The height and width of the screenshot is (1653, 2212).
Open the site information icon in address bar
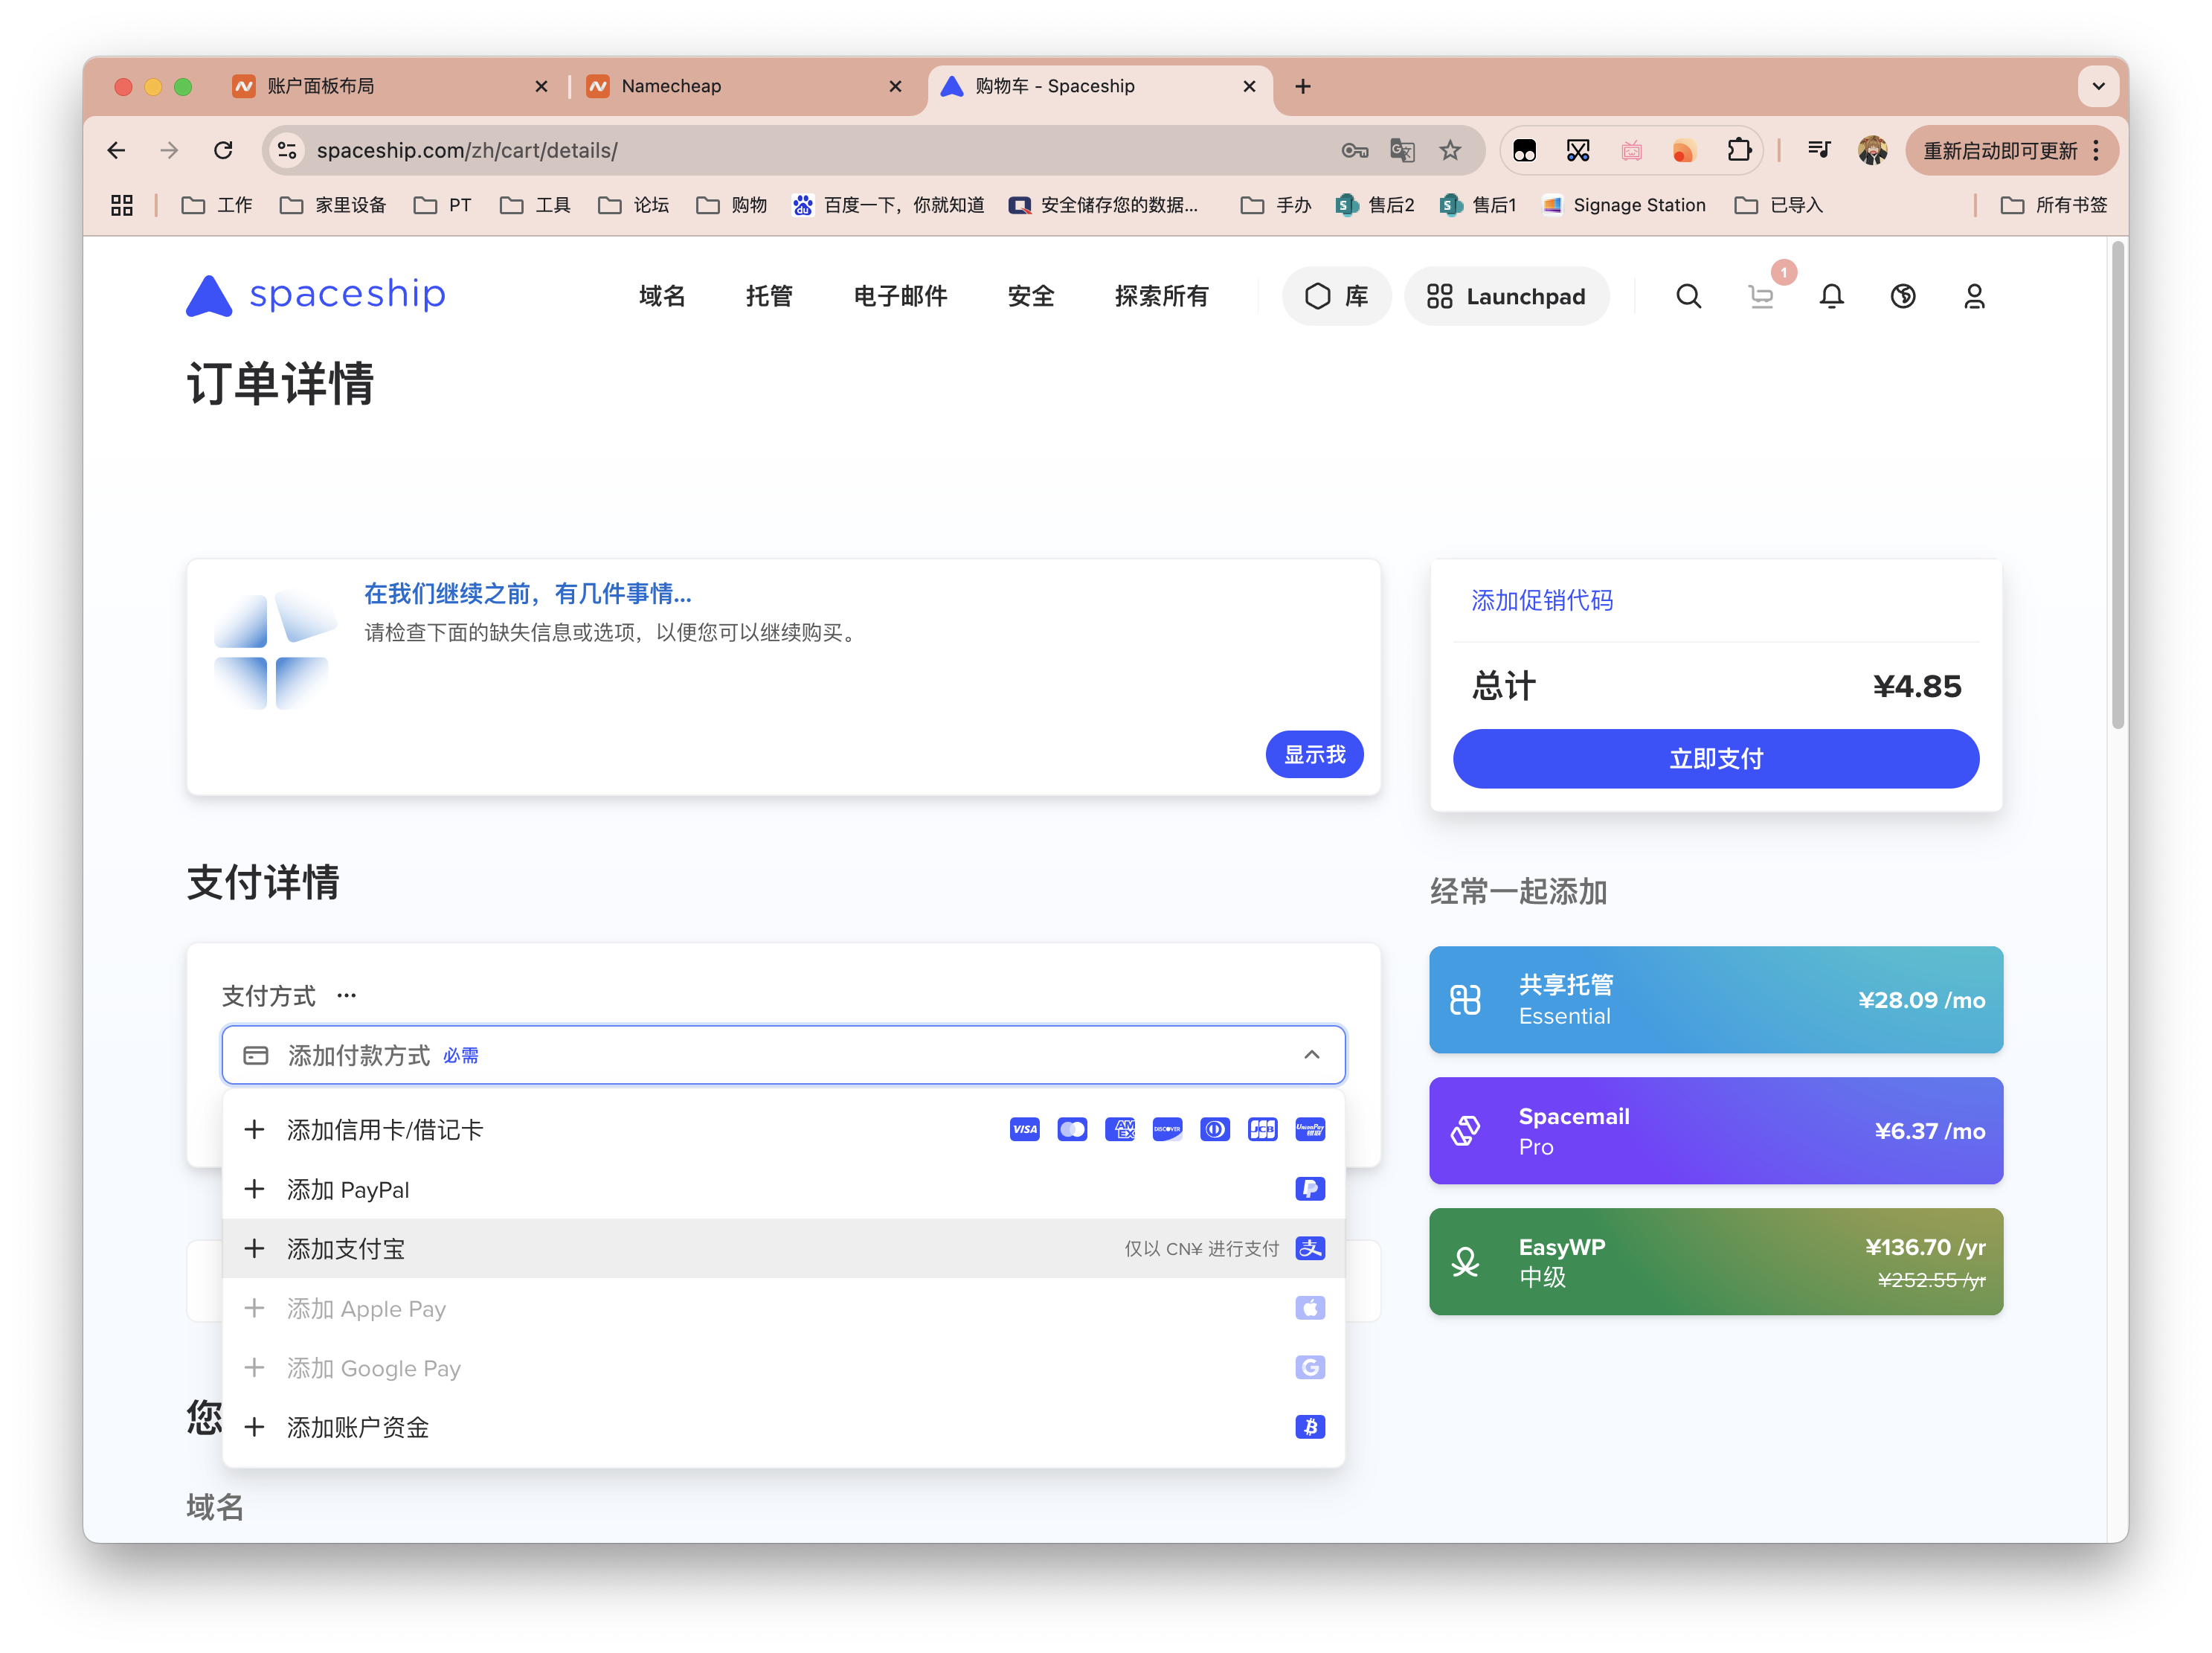pos(288,150)
